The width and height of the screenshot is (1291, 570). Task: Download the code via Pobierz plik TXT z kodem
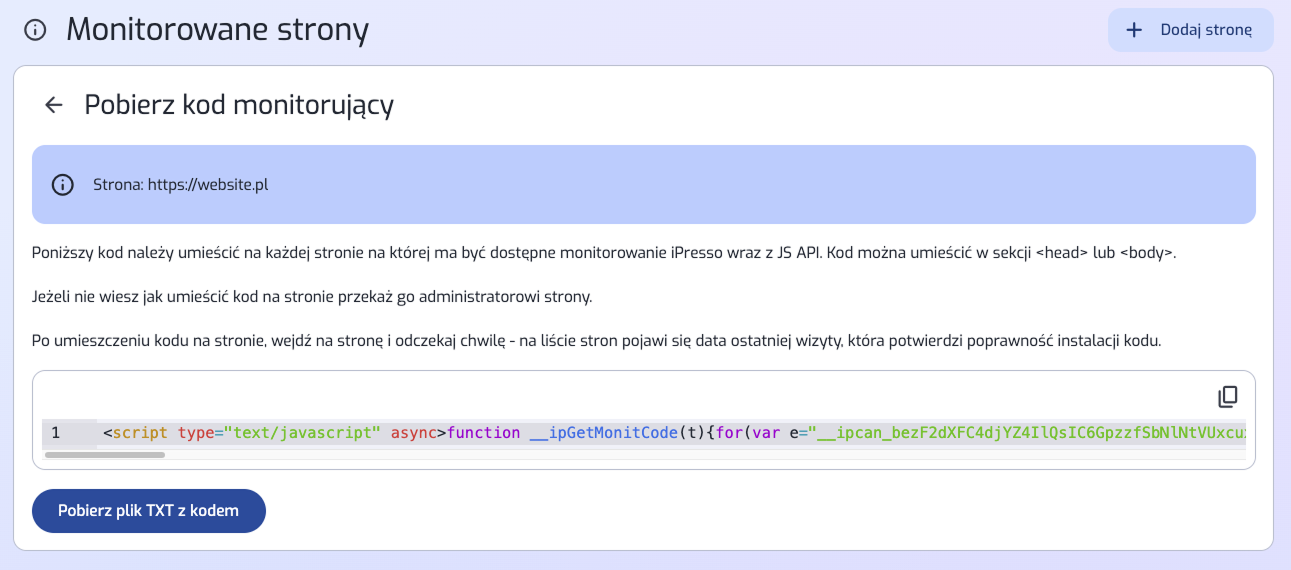pyautogui.click(x=149, y=511)
